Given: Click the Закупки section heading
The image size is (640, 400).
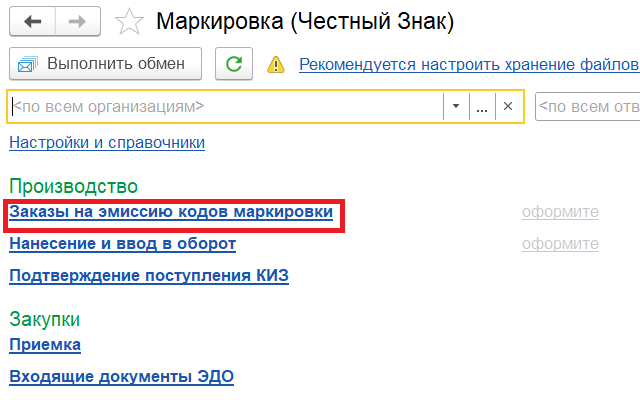Looking at the screenshot, I should click(x=44, y=319).
